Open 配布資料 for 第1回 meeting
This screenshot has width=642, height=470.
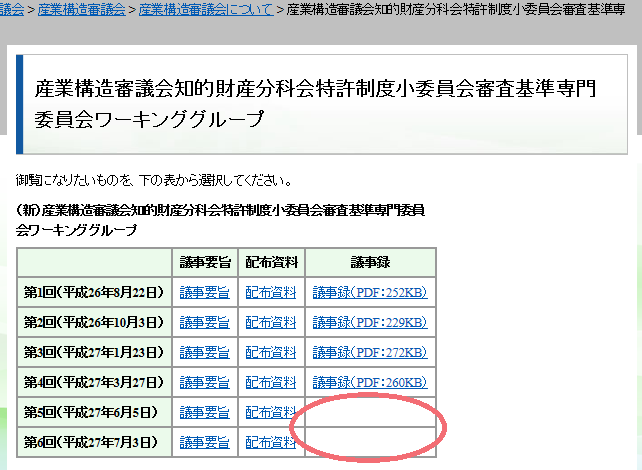point(271,293)
